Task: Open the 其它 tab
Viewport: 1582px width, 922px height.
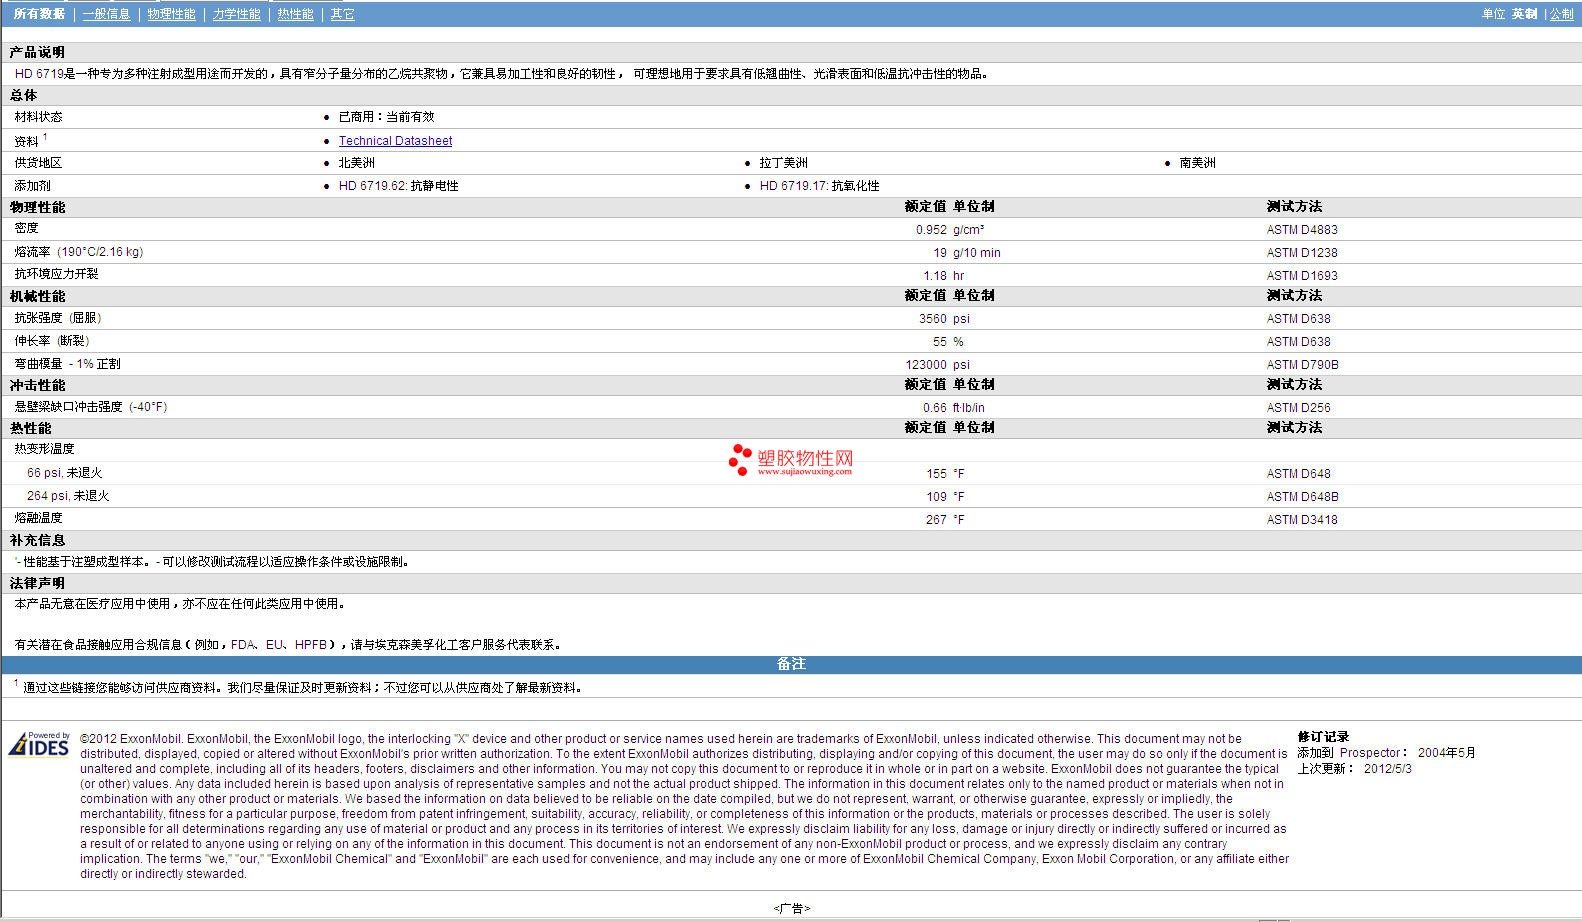Action: 342,14
